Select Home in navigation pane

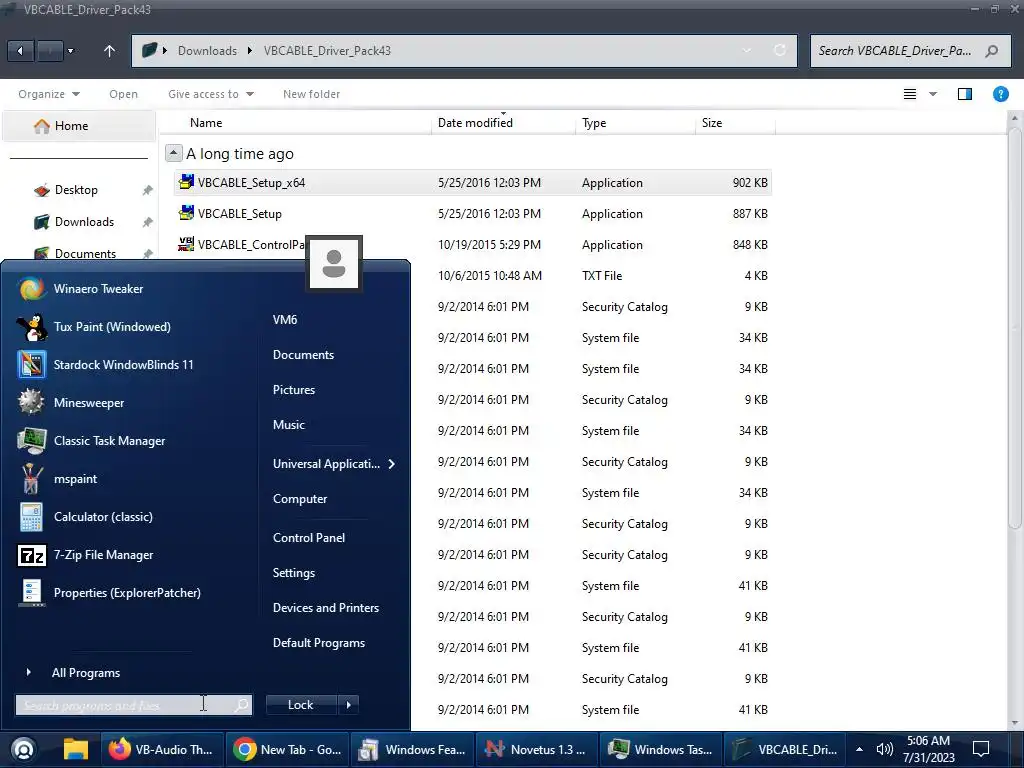pyautogui.click(x=78, y=126)
